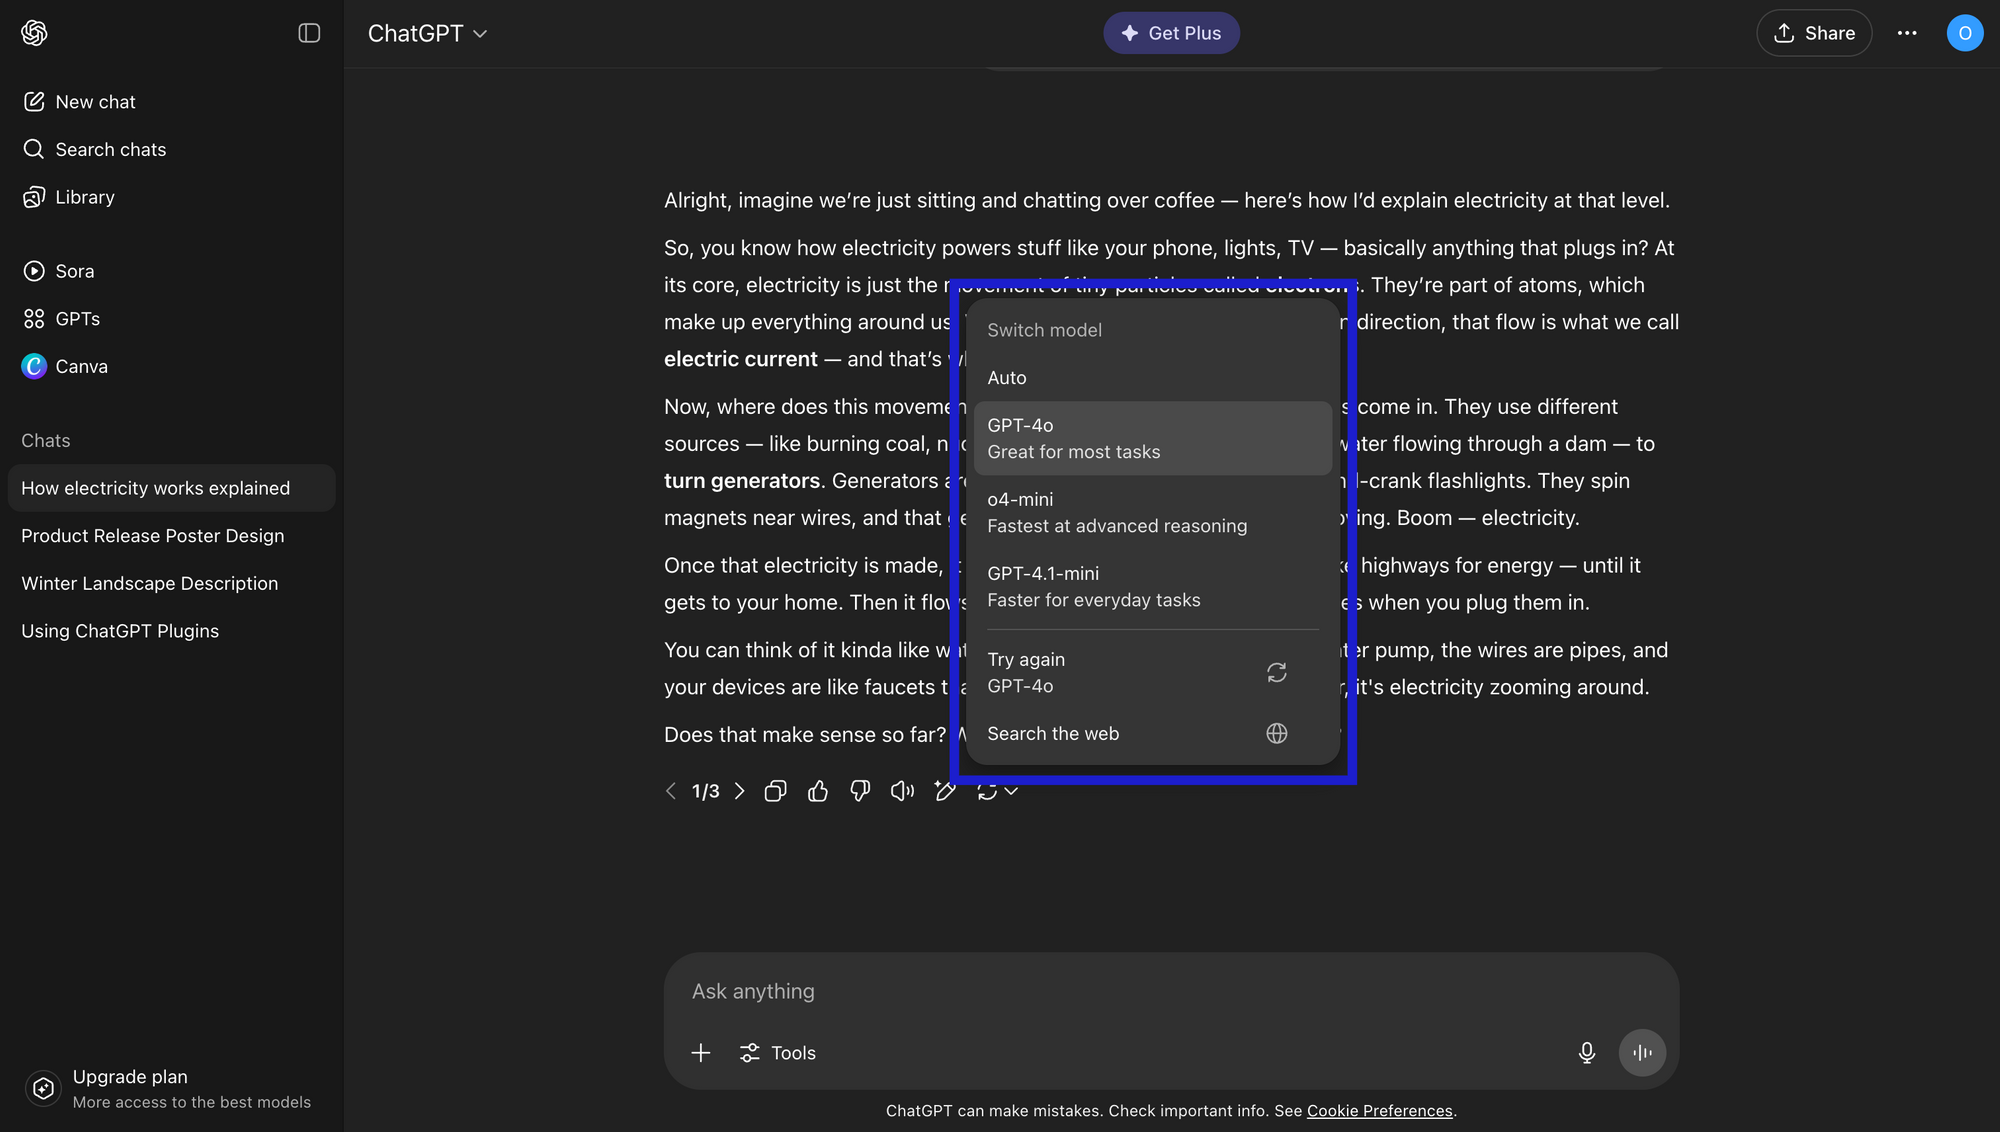Open the Library section

tap(84, 196)
